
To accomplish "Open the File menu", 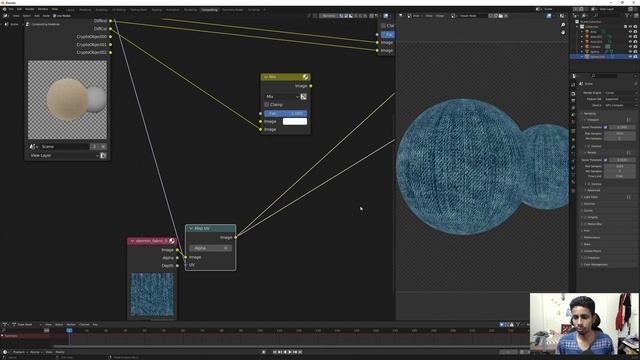I will point(11,9).
